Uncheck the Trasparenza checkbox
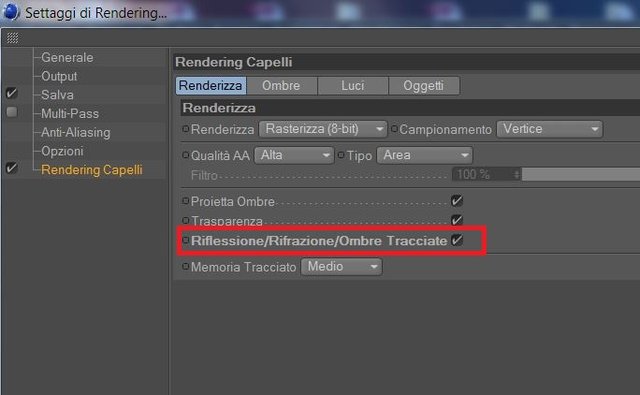The image size is (640, 395). [x=457, y=220]
